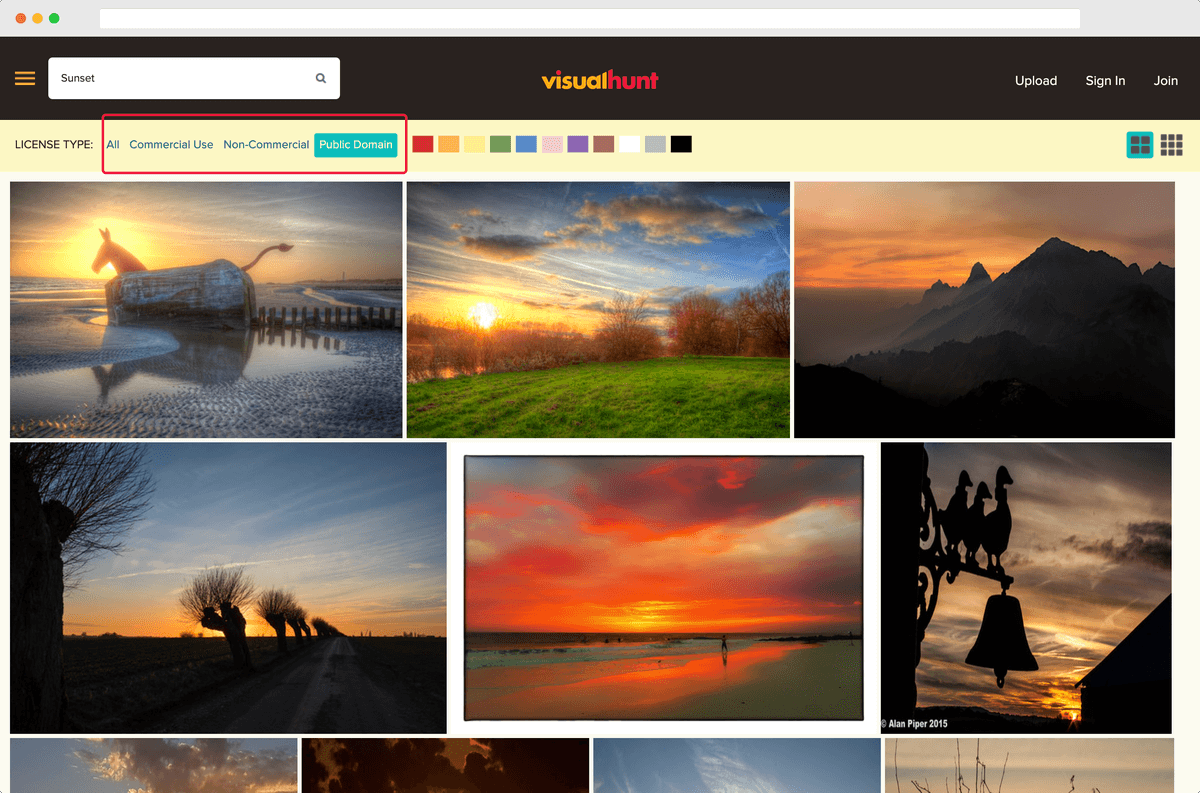Filter by Commercial Use license
This screenshot has width=1200, height=793.
click(x=171, y=145)
